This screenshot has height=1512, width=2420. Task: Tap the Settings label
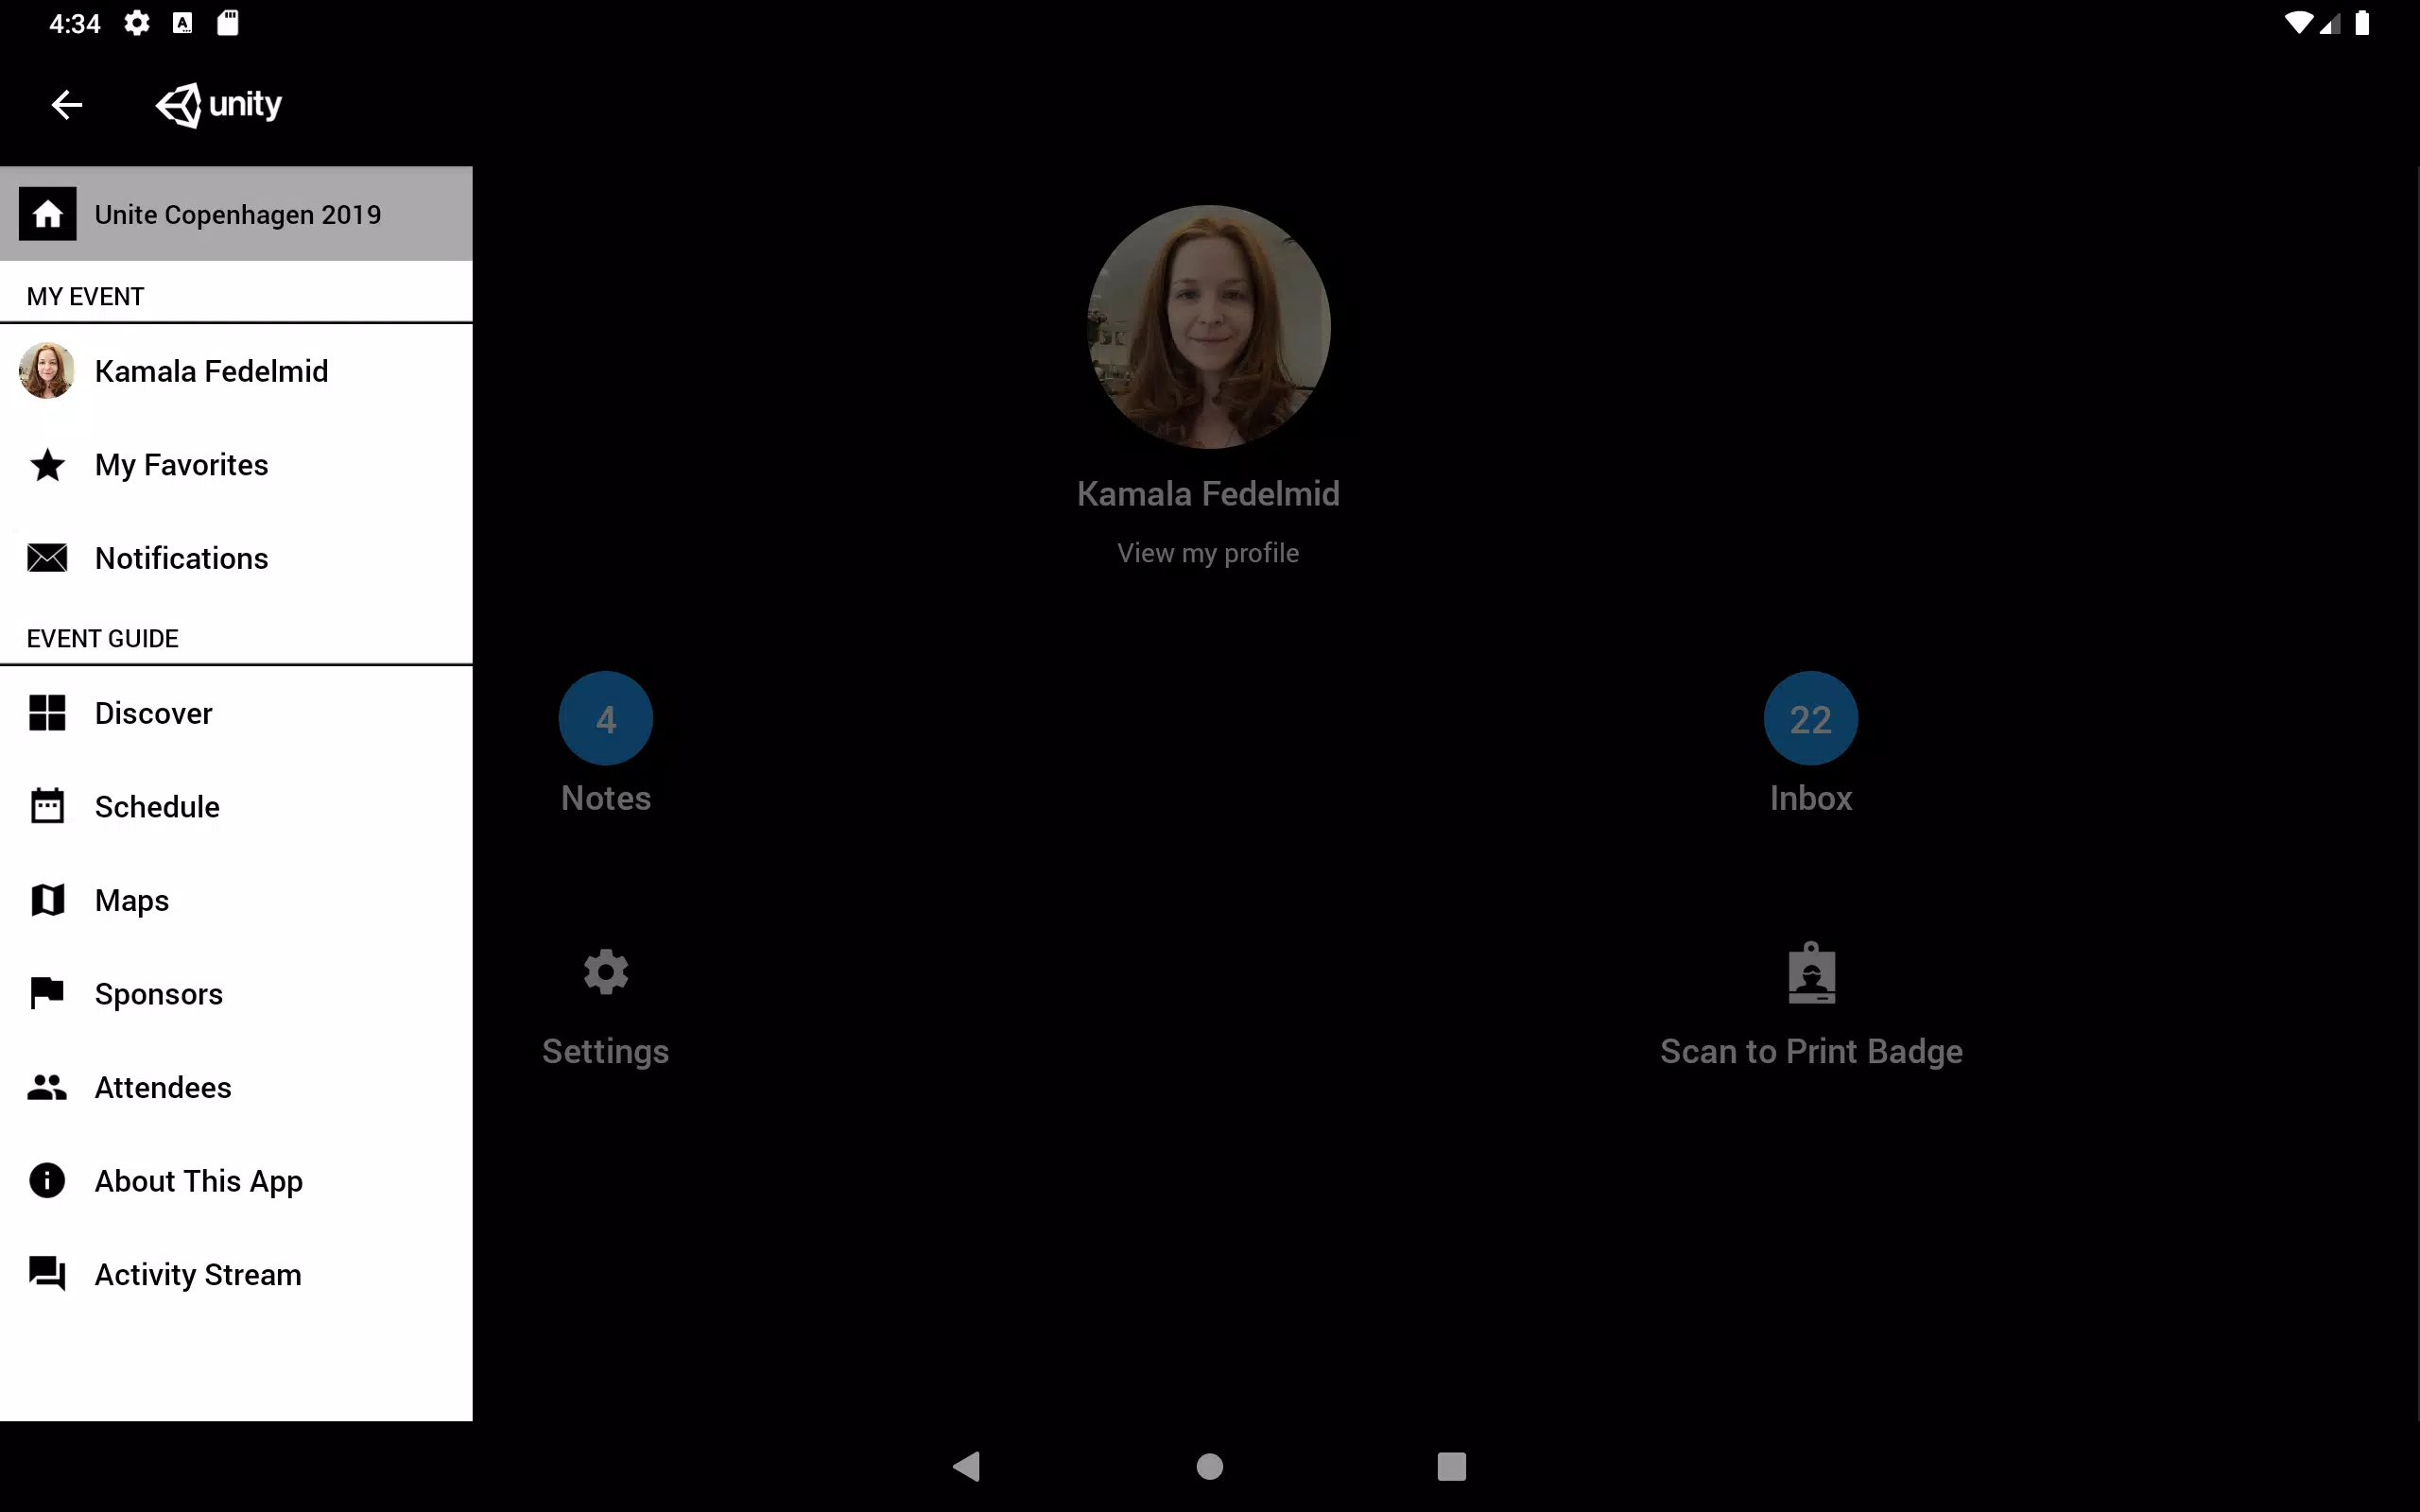click(x=606, y=1051)
